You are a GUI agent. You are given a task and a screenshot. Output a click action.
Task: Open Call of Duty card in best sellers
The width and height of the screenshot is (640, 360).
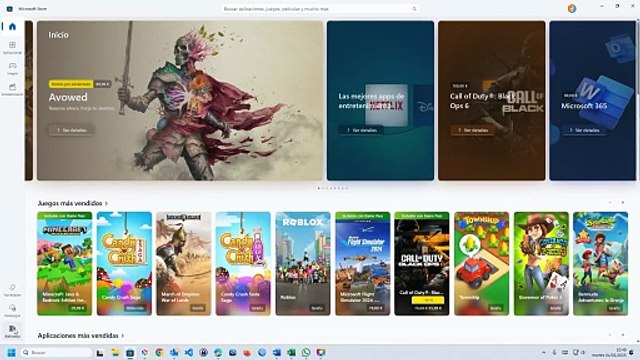(x=422, y=263)
